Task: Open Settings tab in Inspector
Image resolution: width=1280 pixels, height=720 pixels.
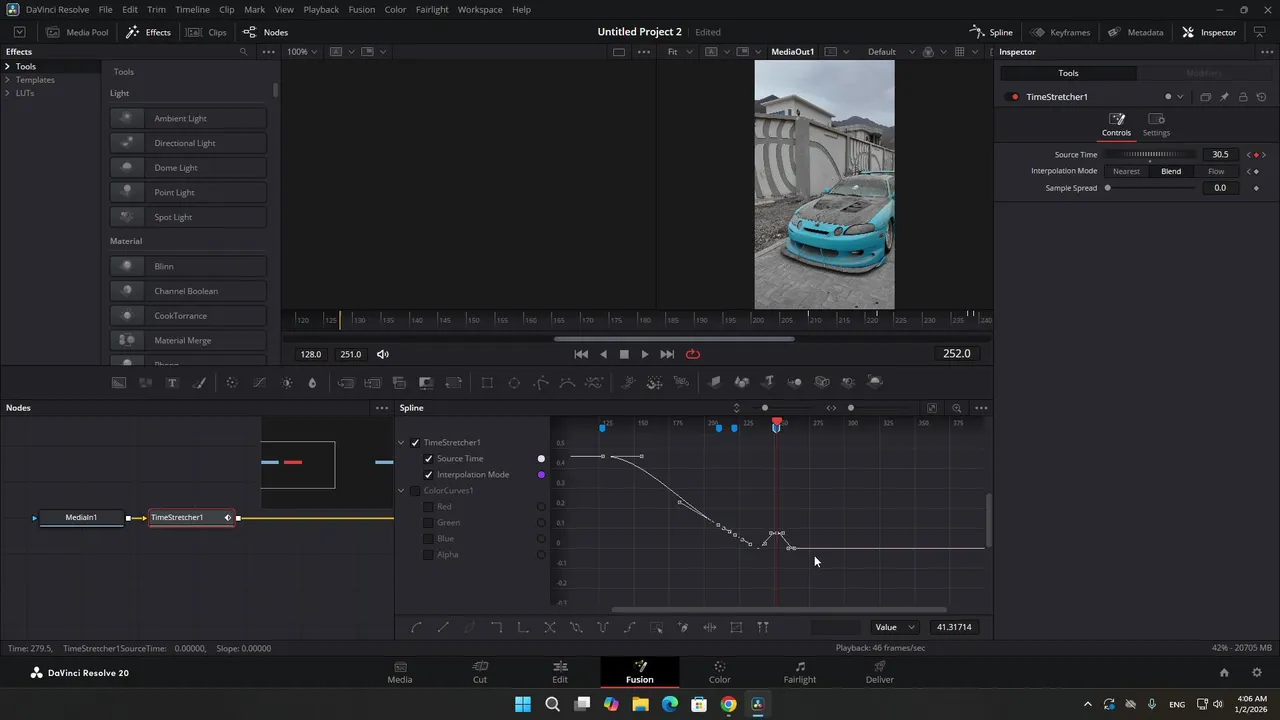Action: click(x=1156, y=125)
